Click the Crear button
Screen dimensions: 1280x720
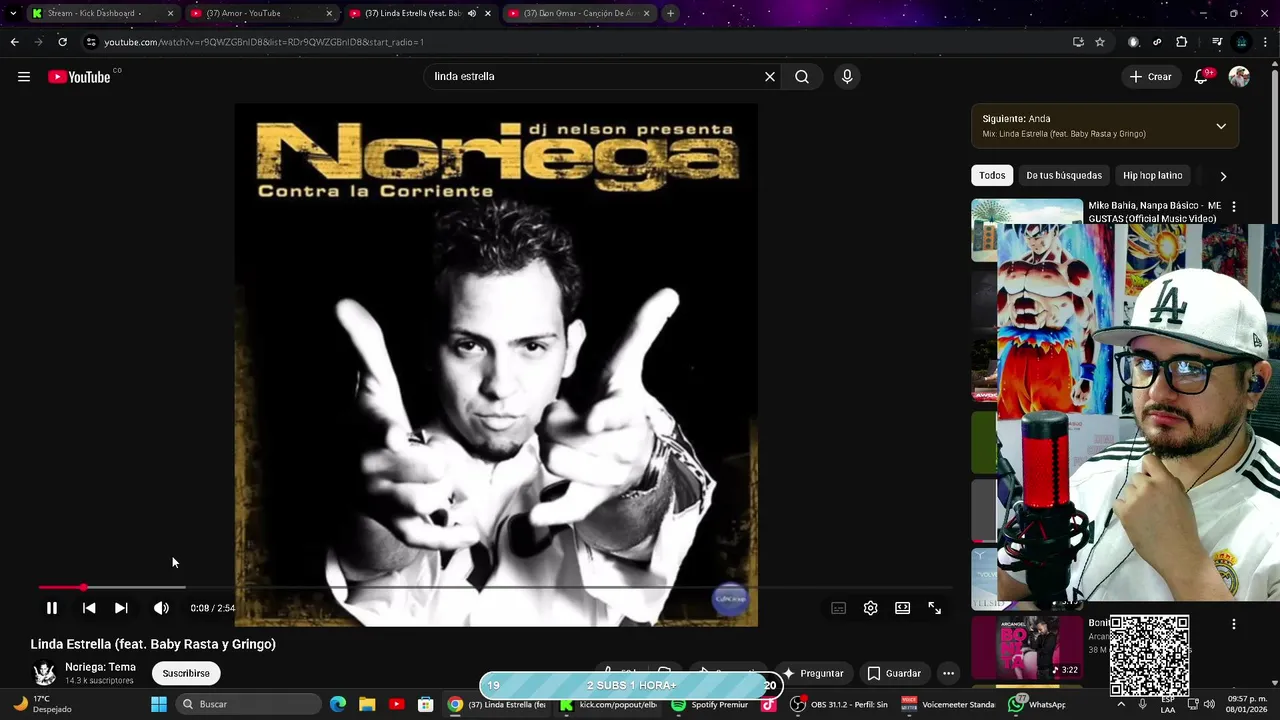click(x=1151, y=77)
